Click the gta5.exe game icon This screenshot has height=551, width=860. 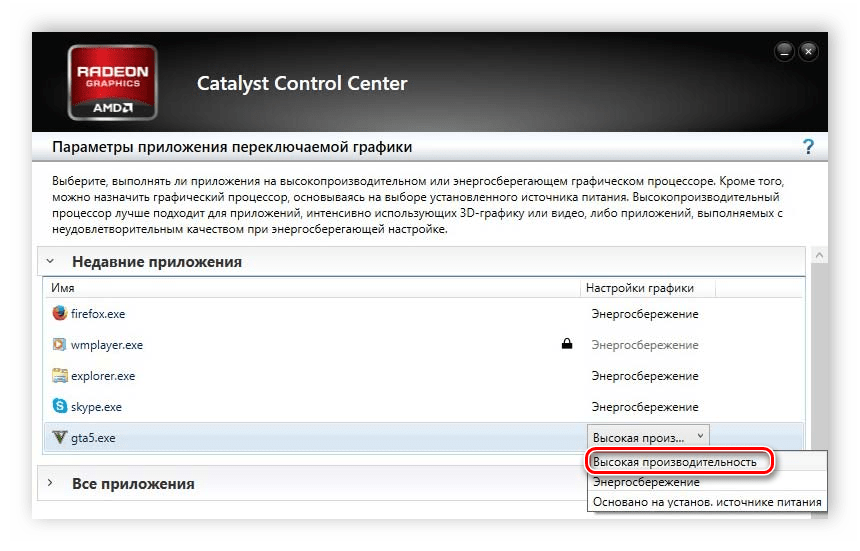pyautogui.click(x=60, y=437)
